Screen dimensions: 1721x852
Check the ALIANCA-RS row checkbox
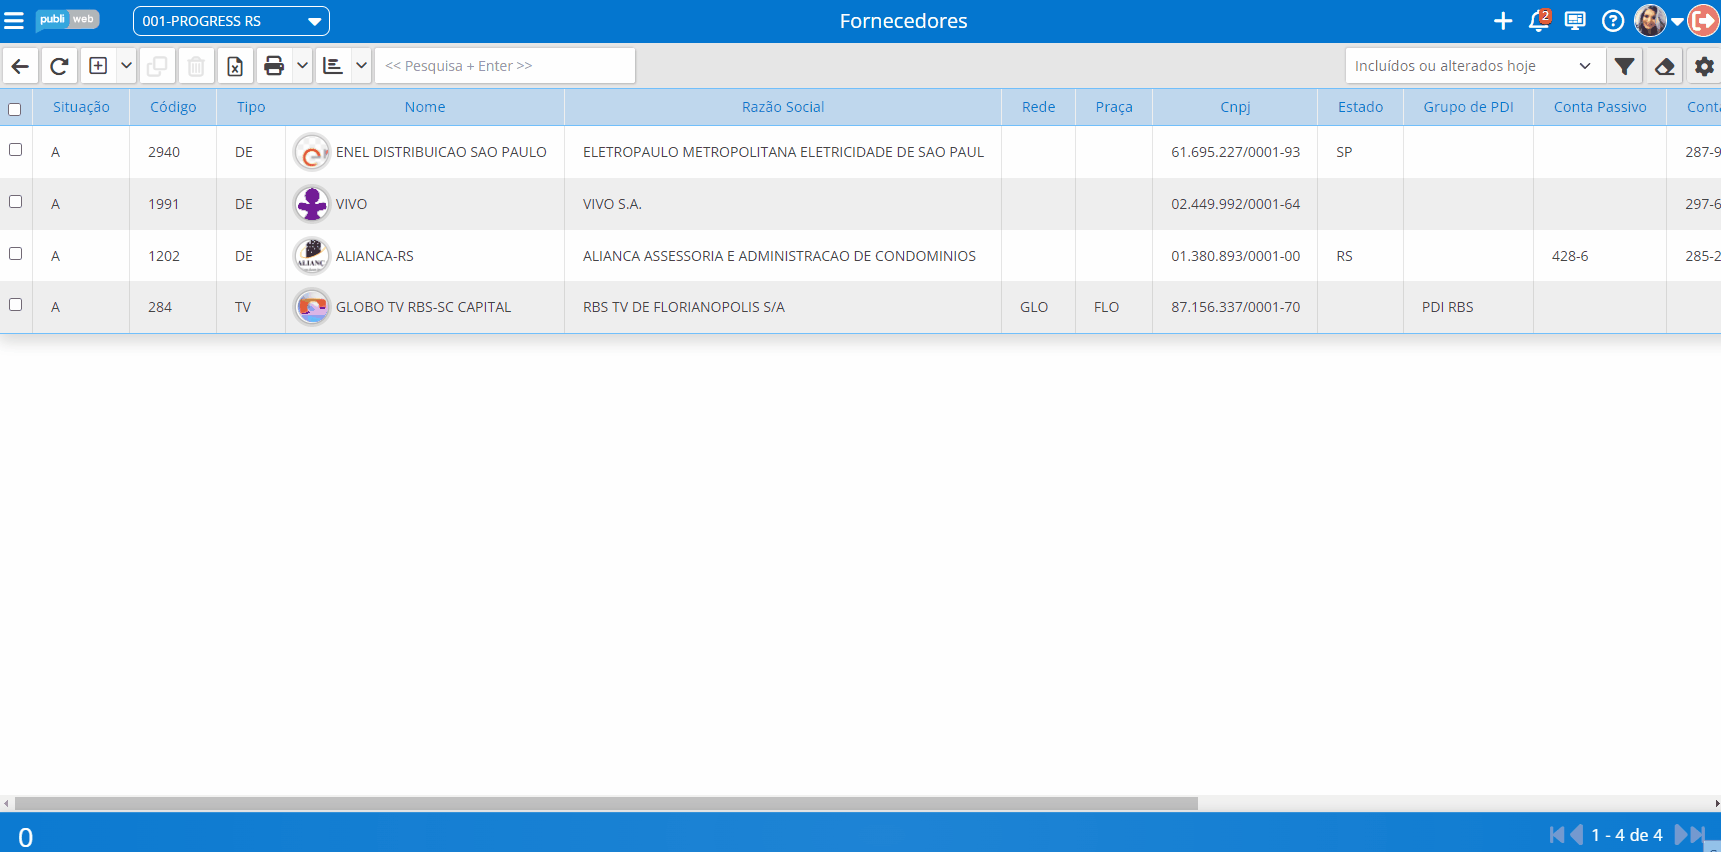(15, 254)
